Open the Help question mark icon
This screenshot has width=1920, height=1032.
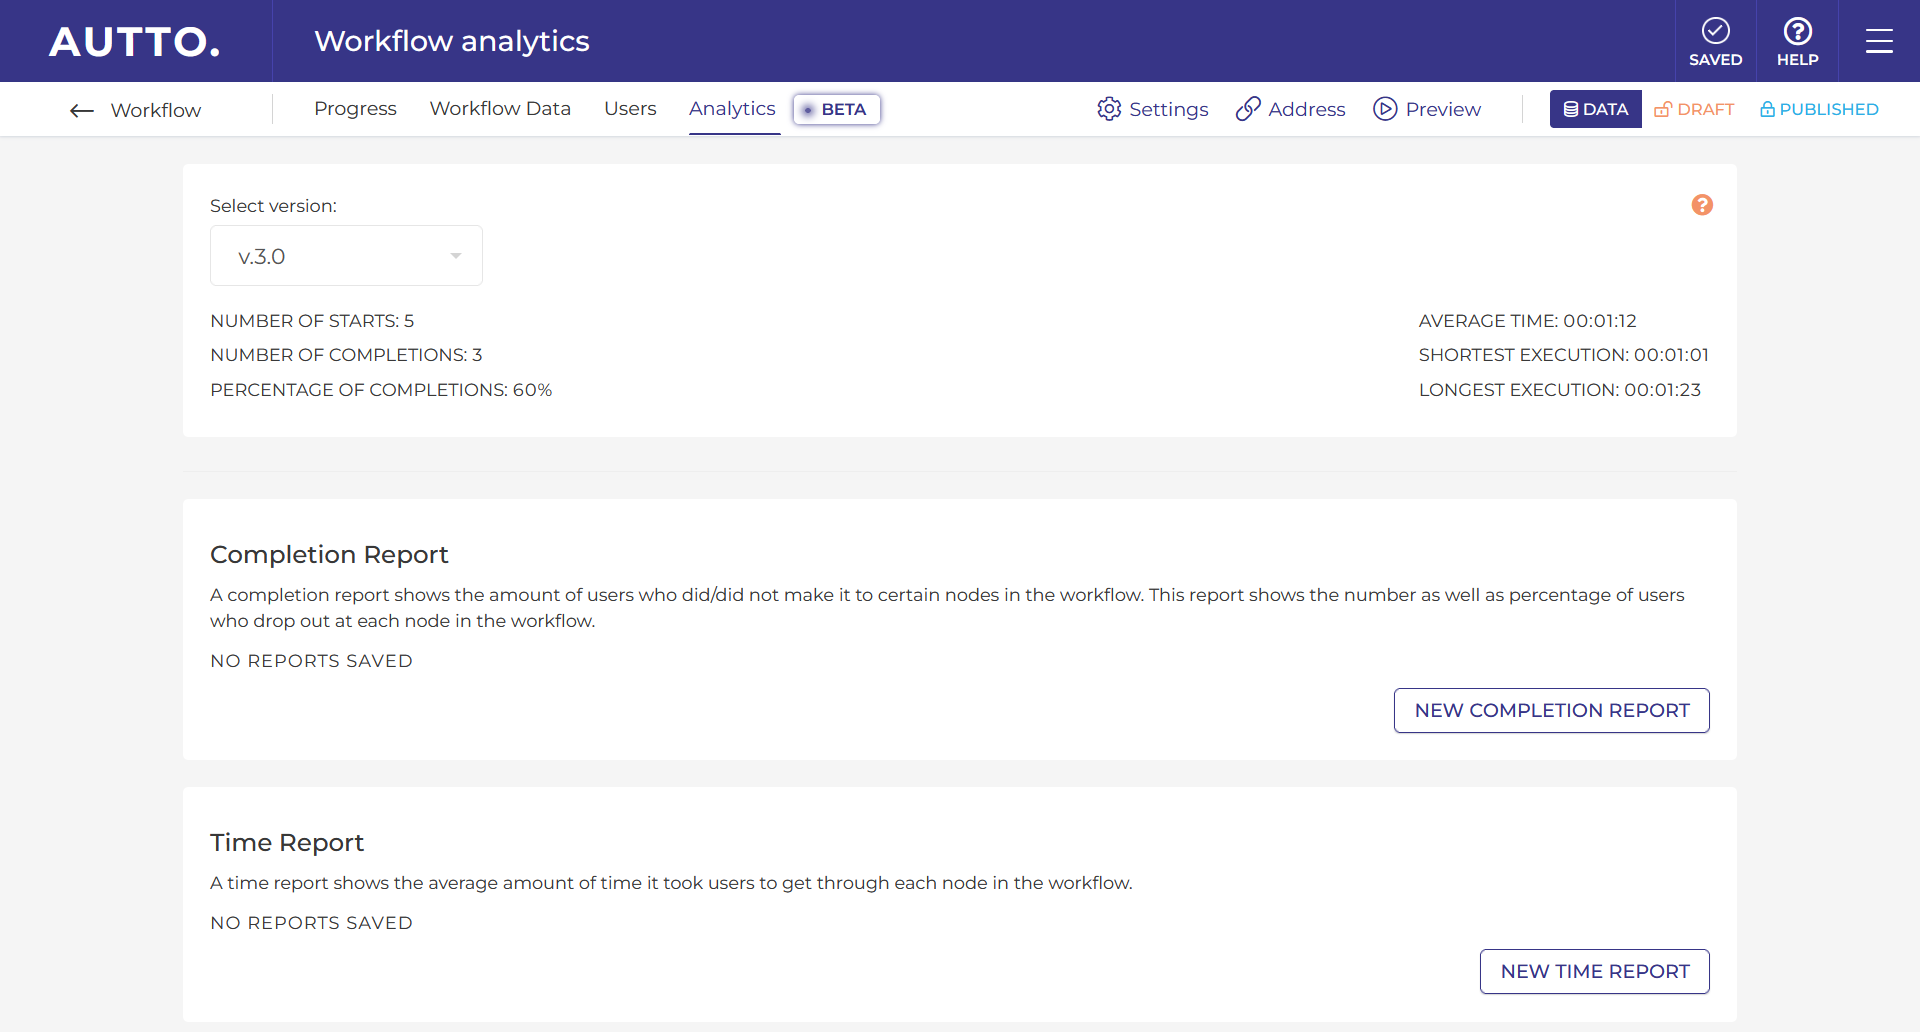[x=1797, y=31]
